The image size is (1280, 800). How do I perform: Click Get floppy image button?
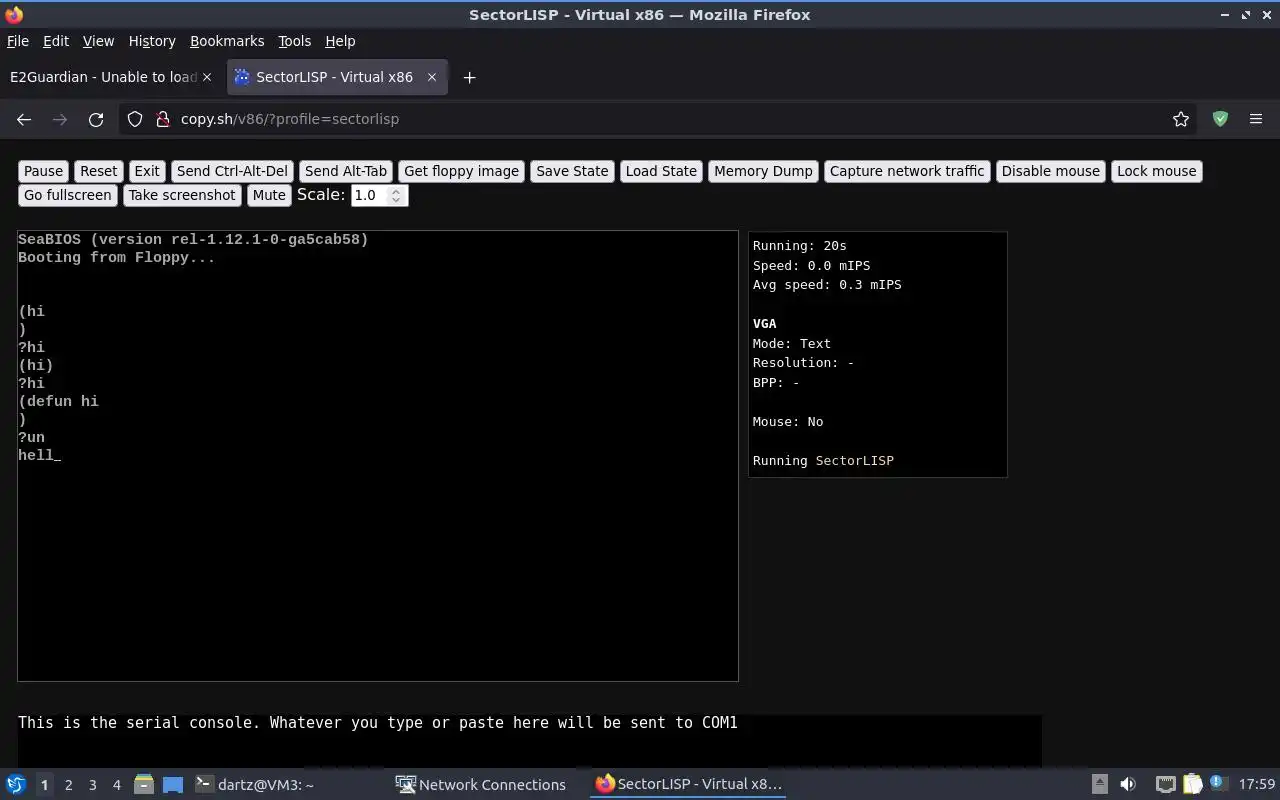461,171
